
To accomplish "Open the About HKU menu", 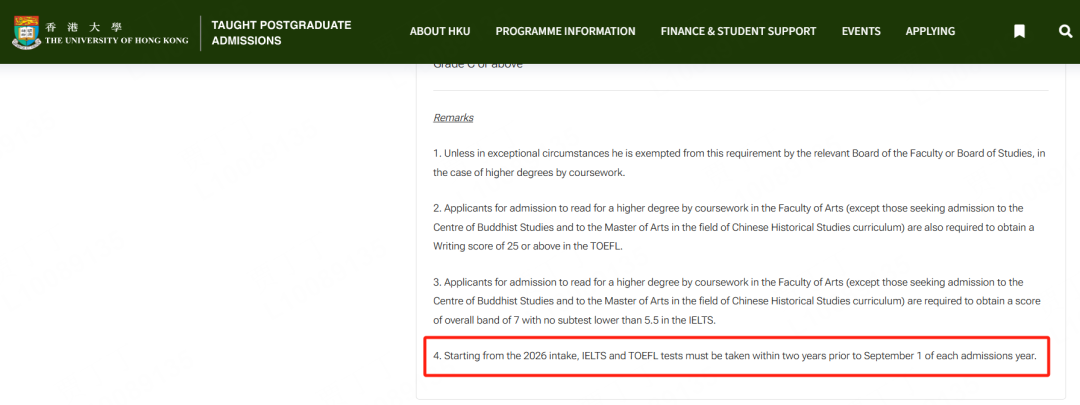I will [439, 32].
